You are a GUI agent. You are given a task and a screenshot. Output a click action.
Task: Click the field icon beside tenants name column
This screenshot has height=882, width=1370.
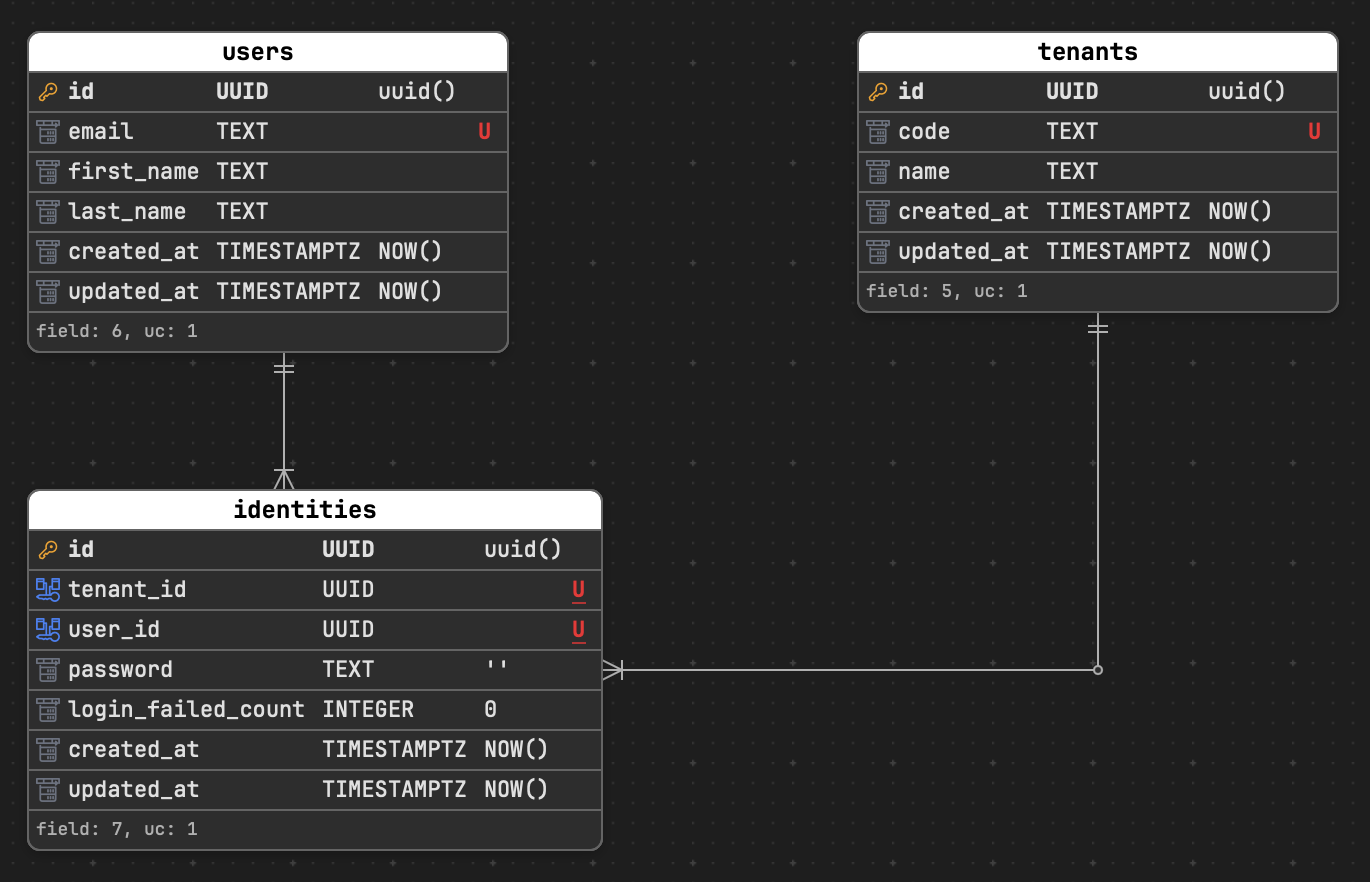(877, 171)
